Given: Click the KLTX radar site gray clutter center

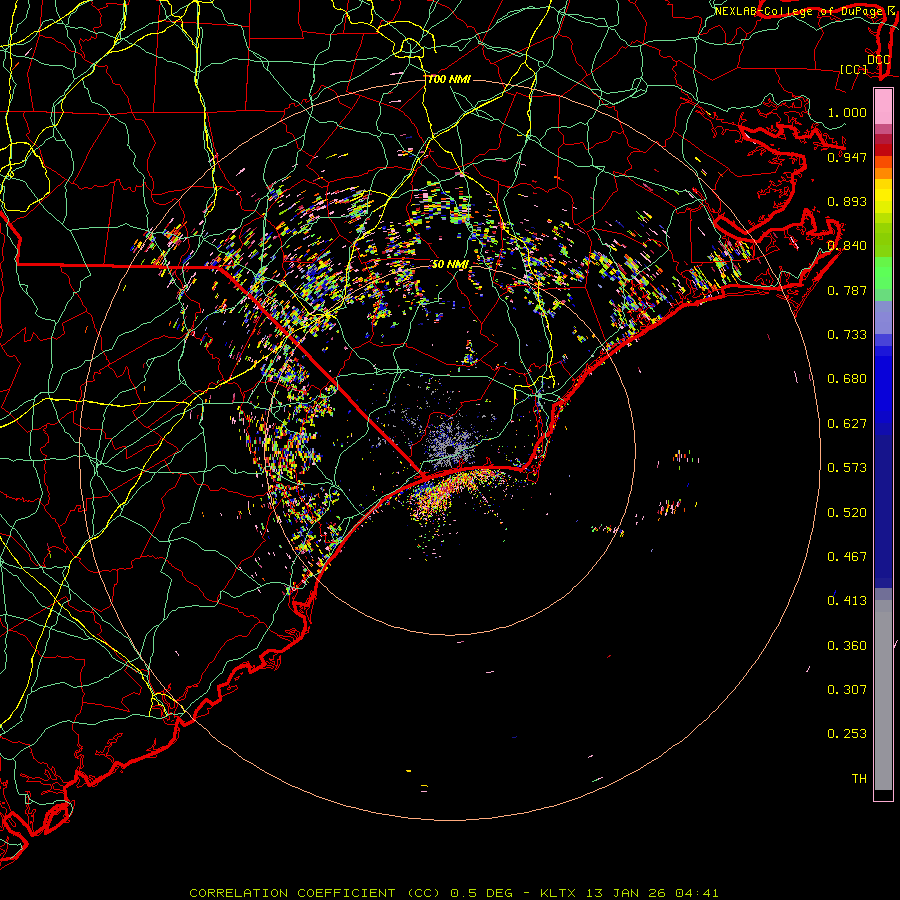Looking at the screenshot, I should click(451, 449).
